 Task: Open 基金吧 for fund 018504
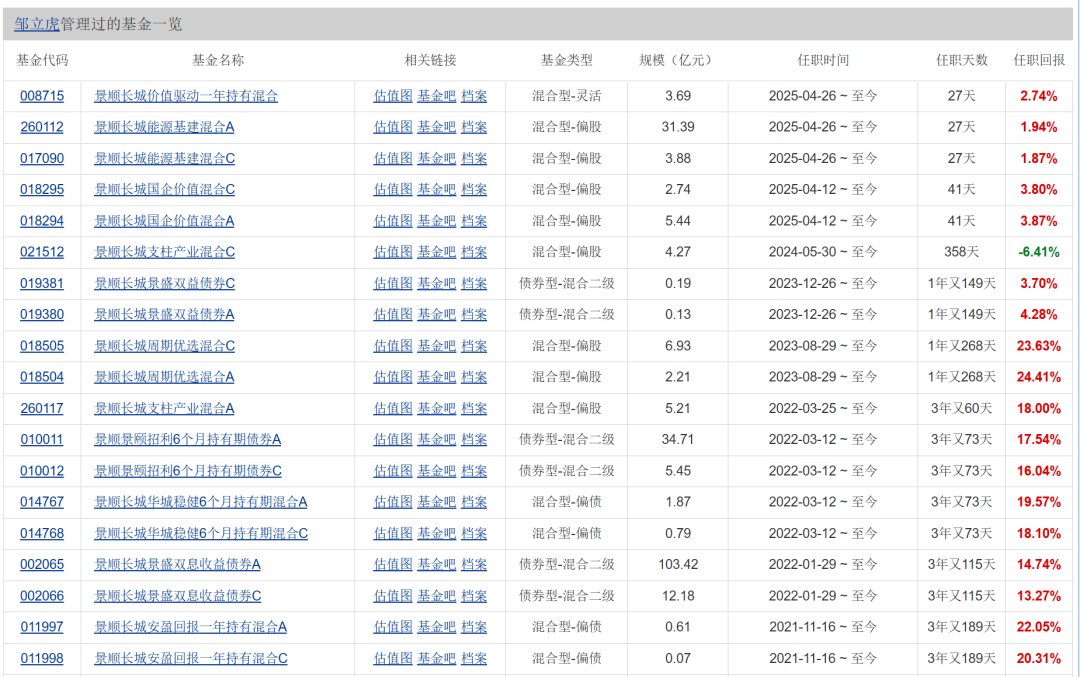coord(437,377)
